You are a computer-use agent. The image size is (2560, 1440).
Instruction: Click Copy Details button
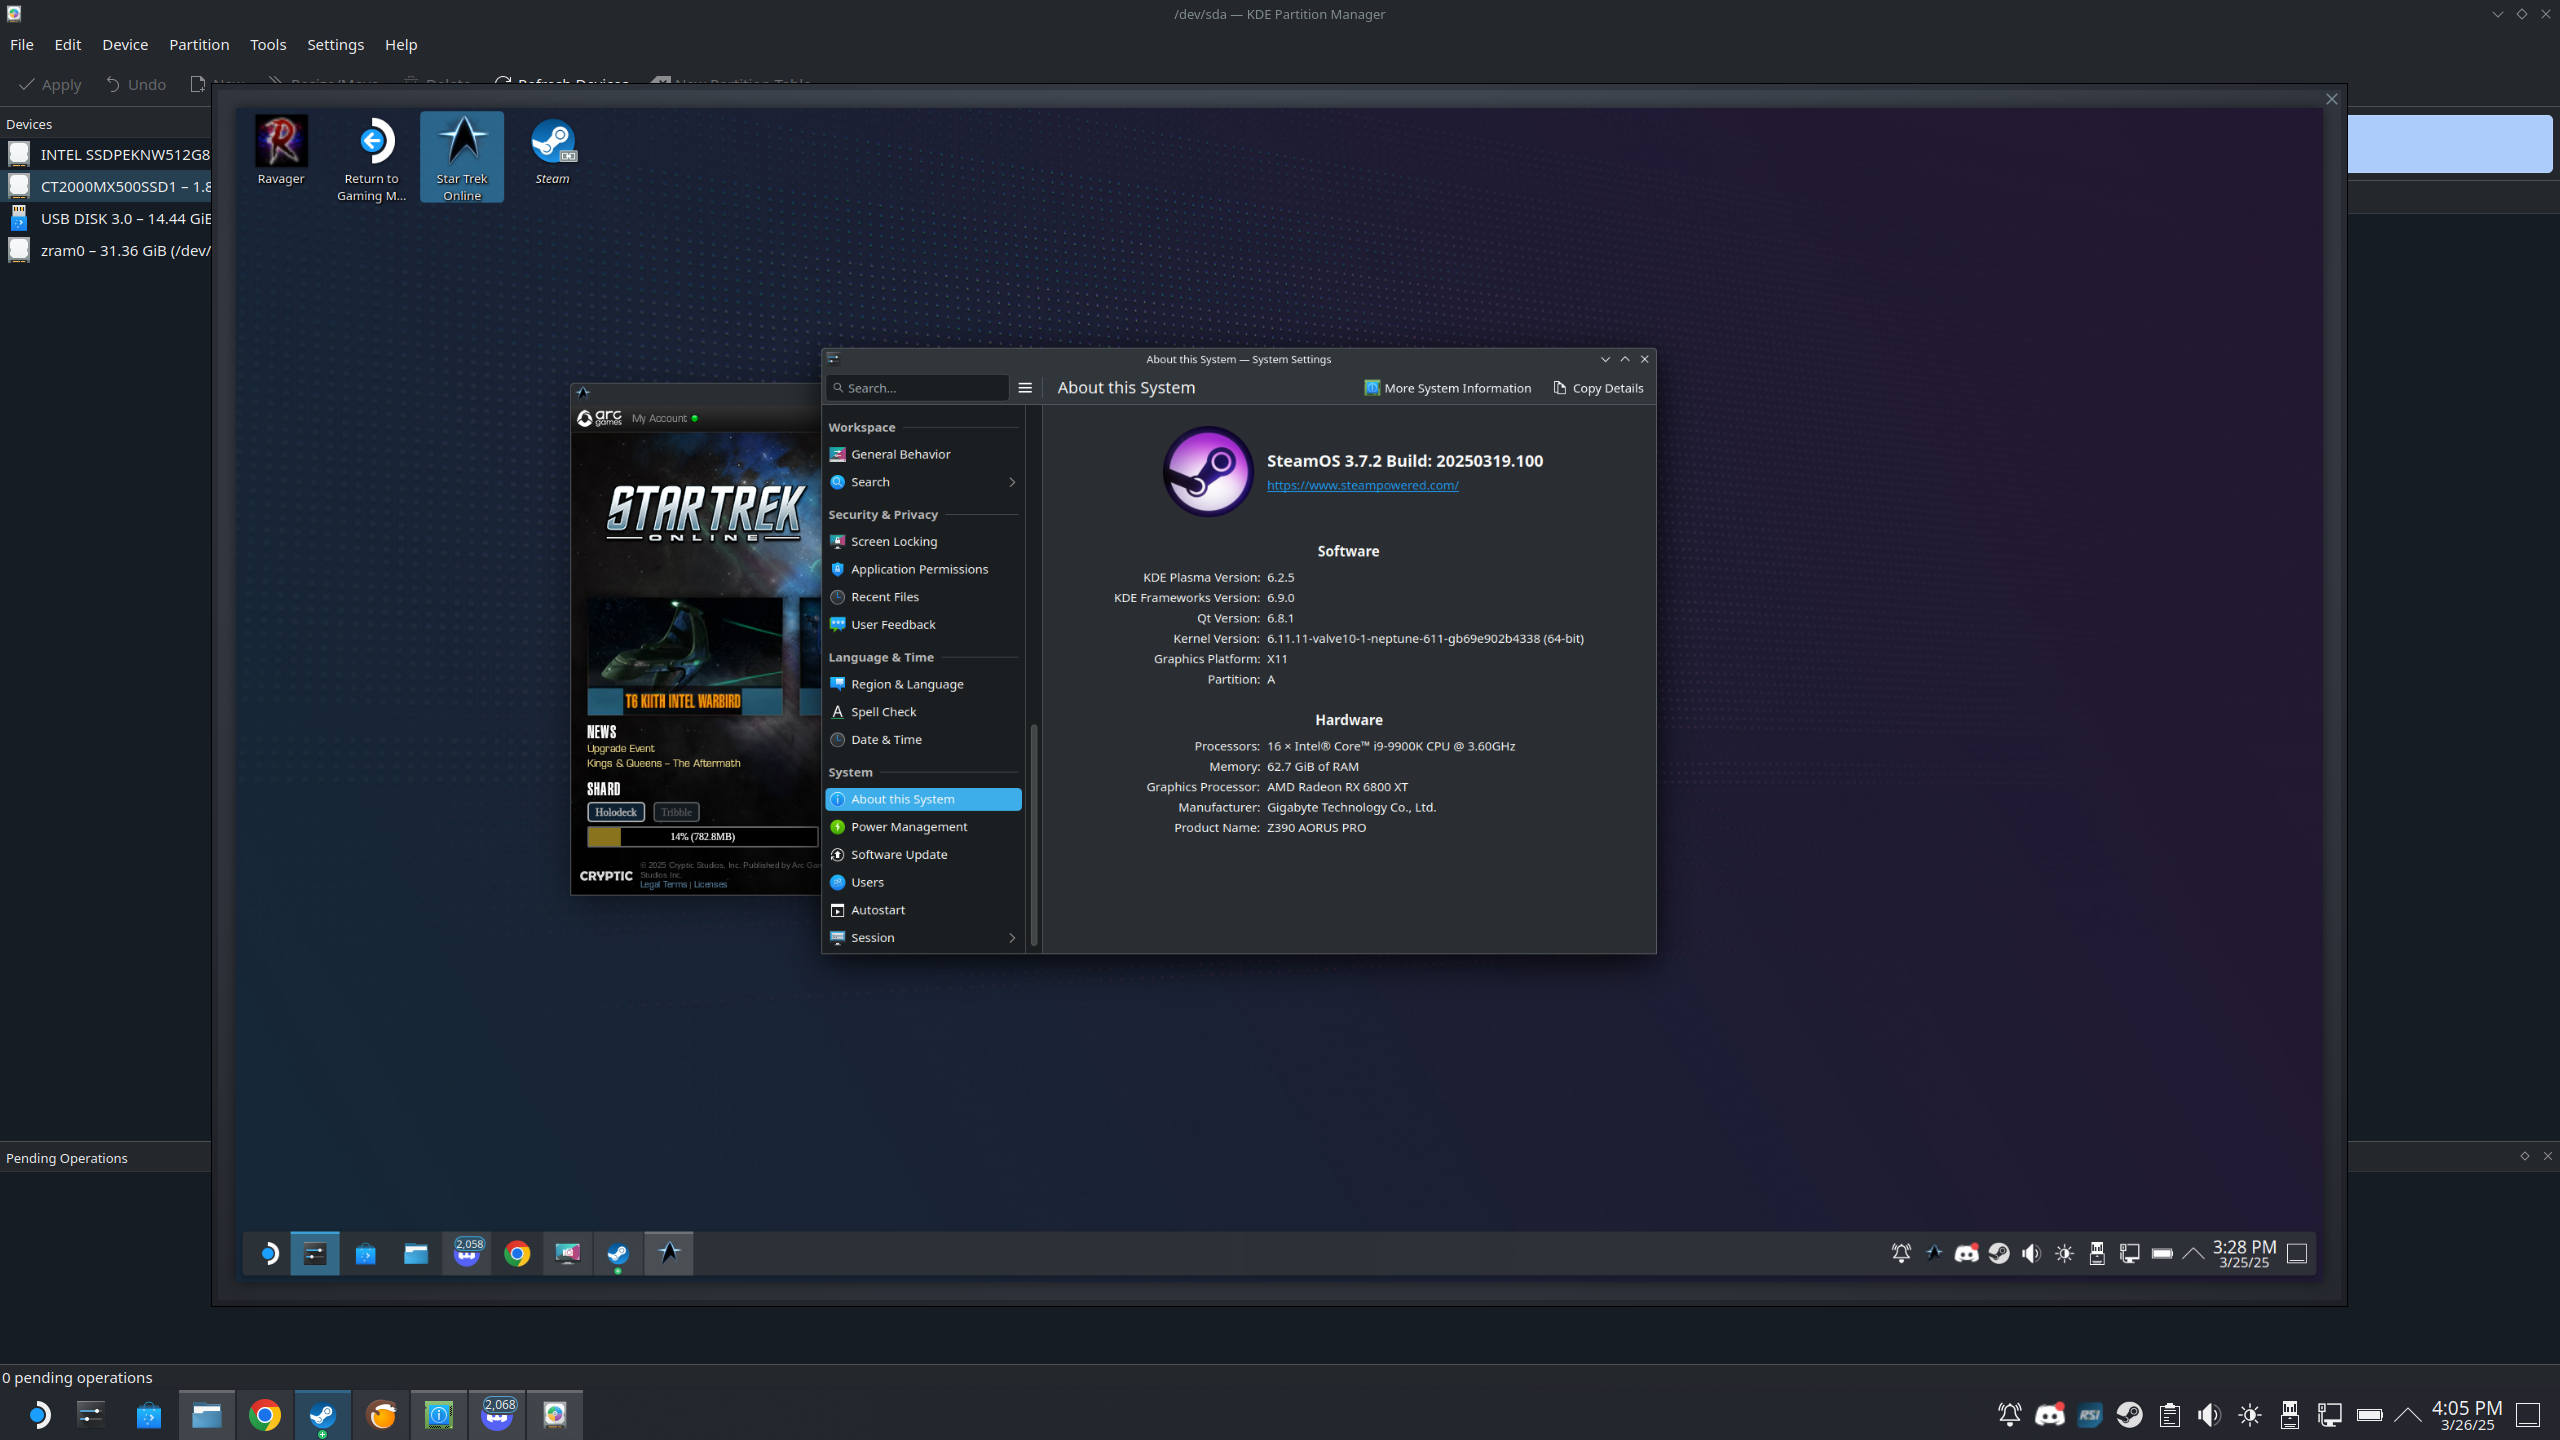point(1598,388)
